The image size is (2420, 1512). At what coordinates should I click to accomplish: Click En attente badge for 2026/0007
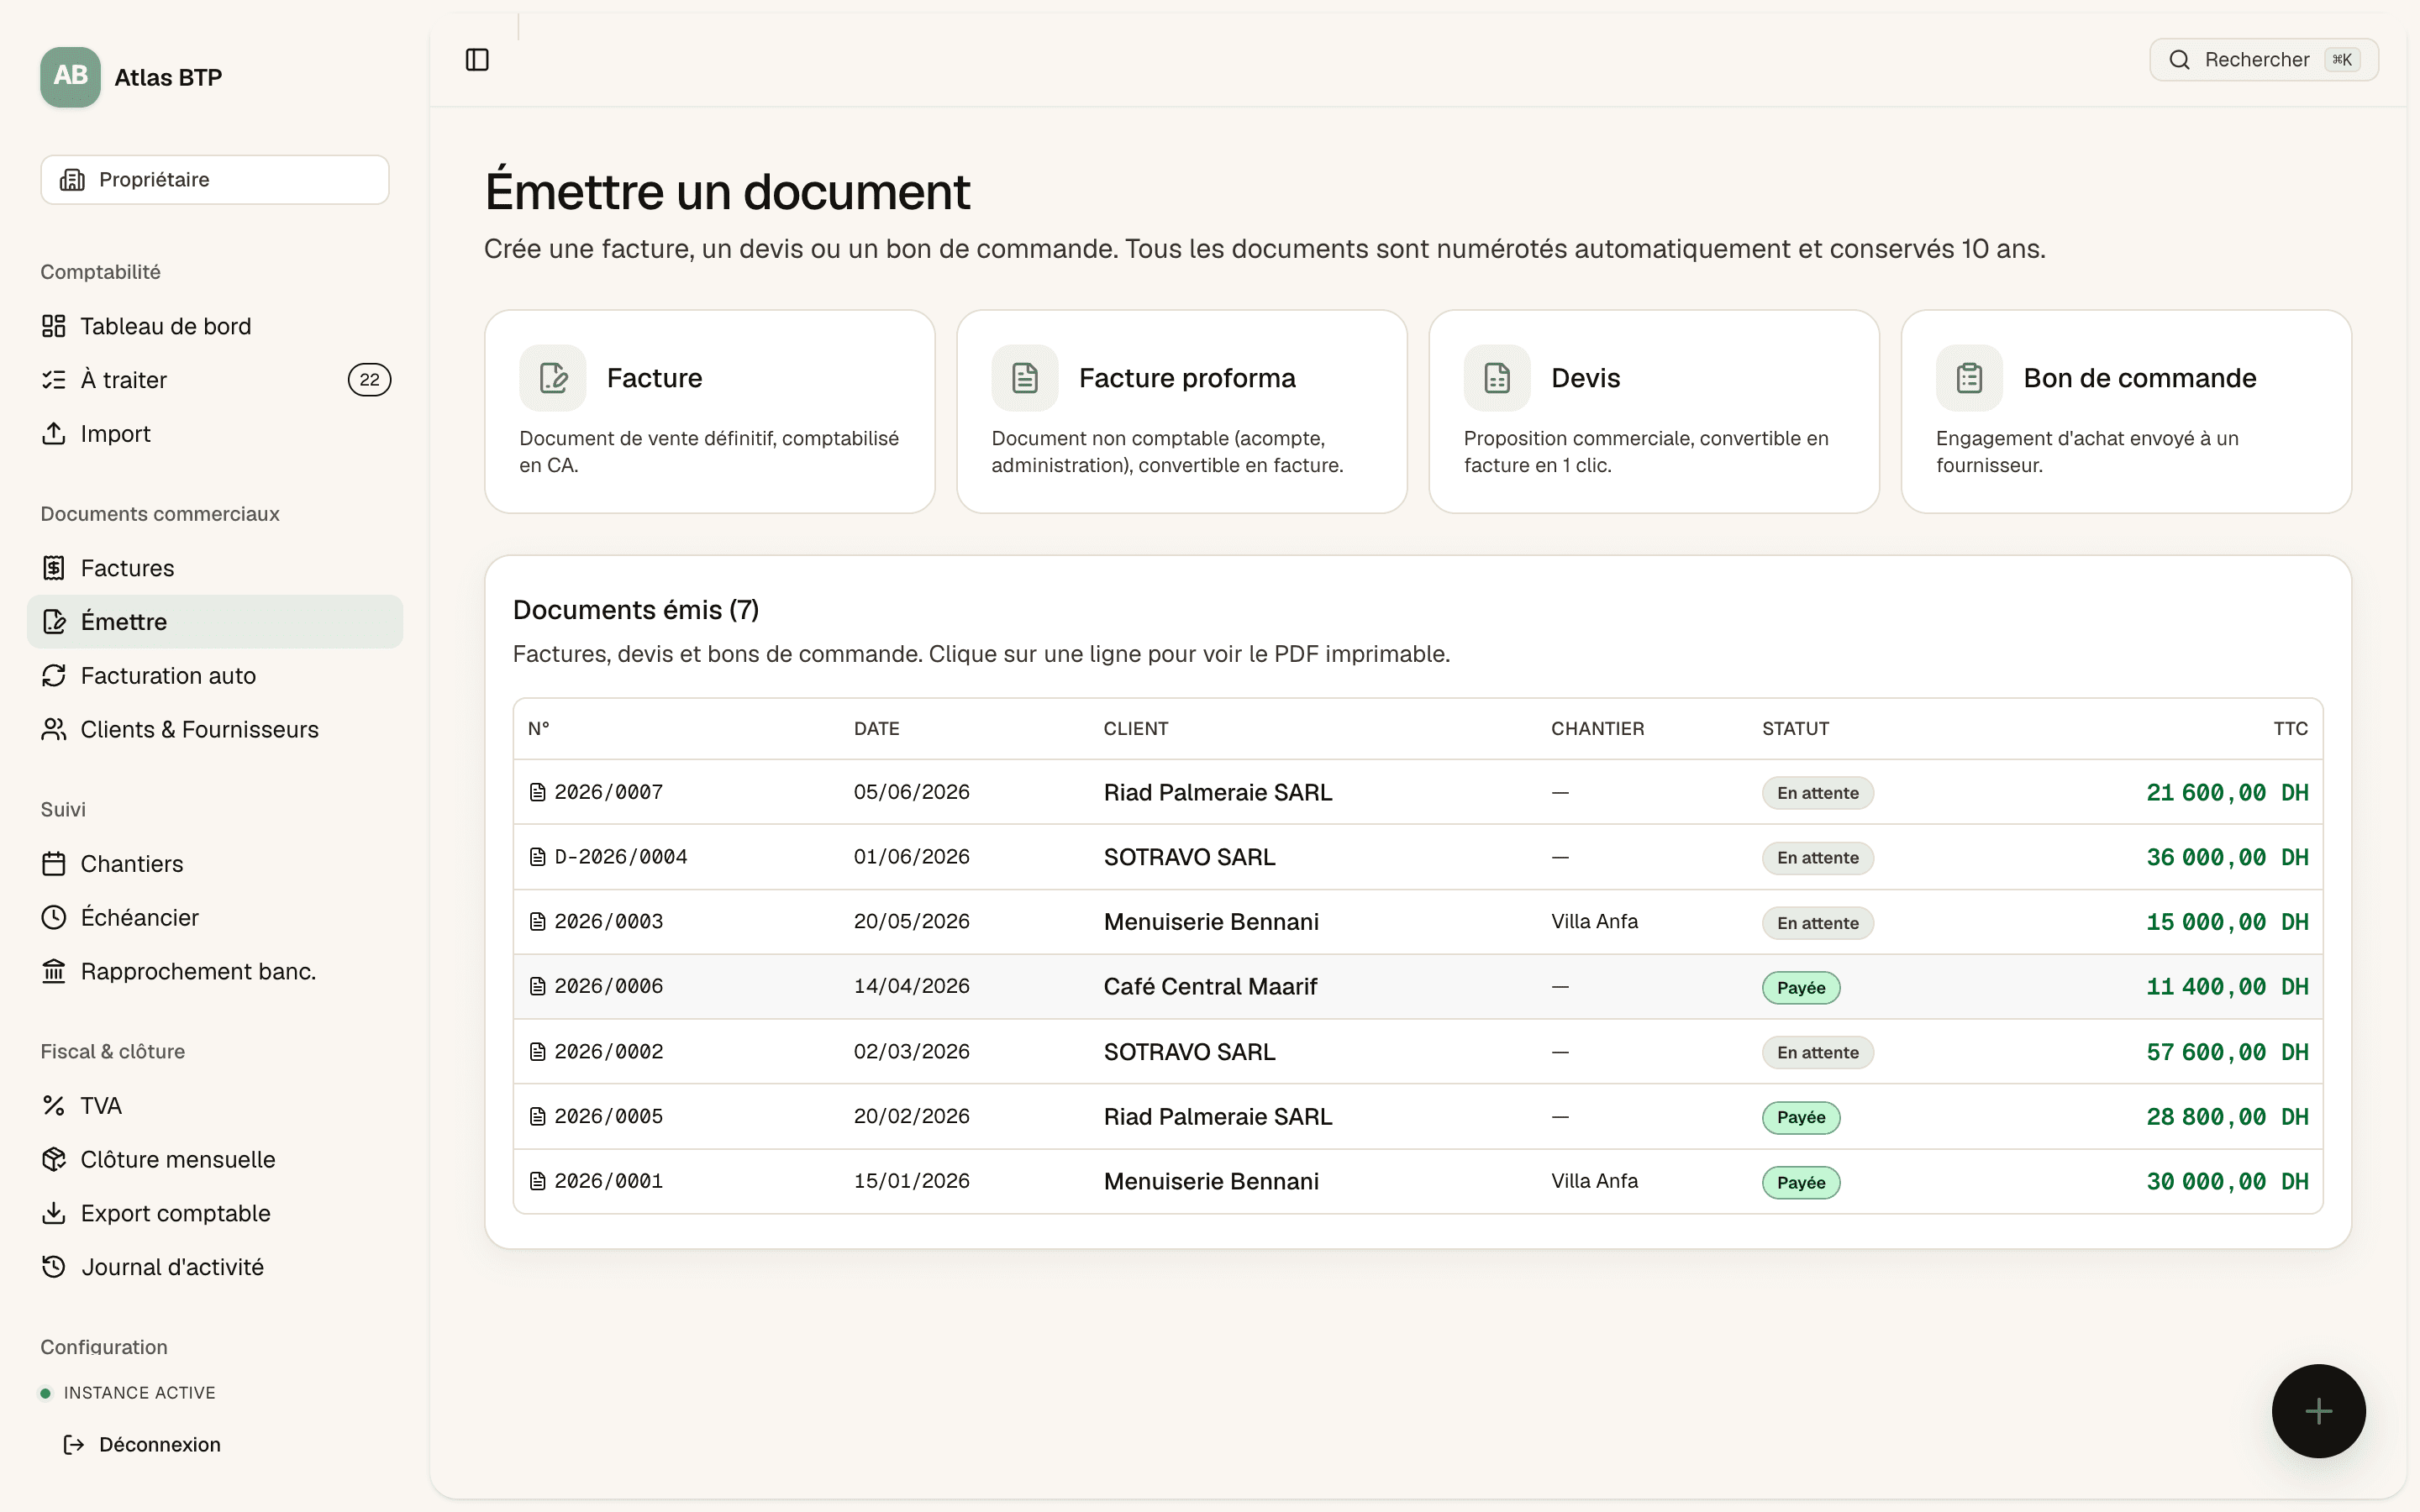[x=1818, y=793]
